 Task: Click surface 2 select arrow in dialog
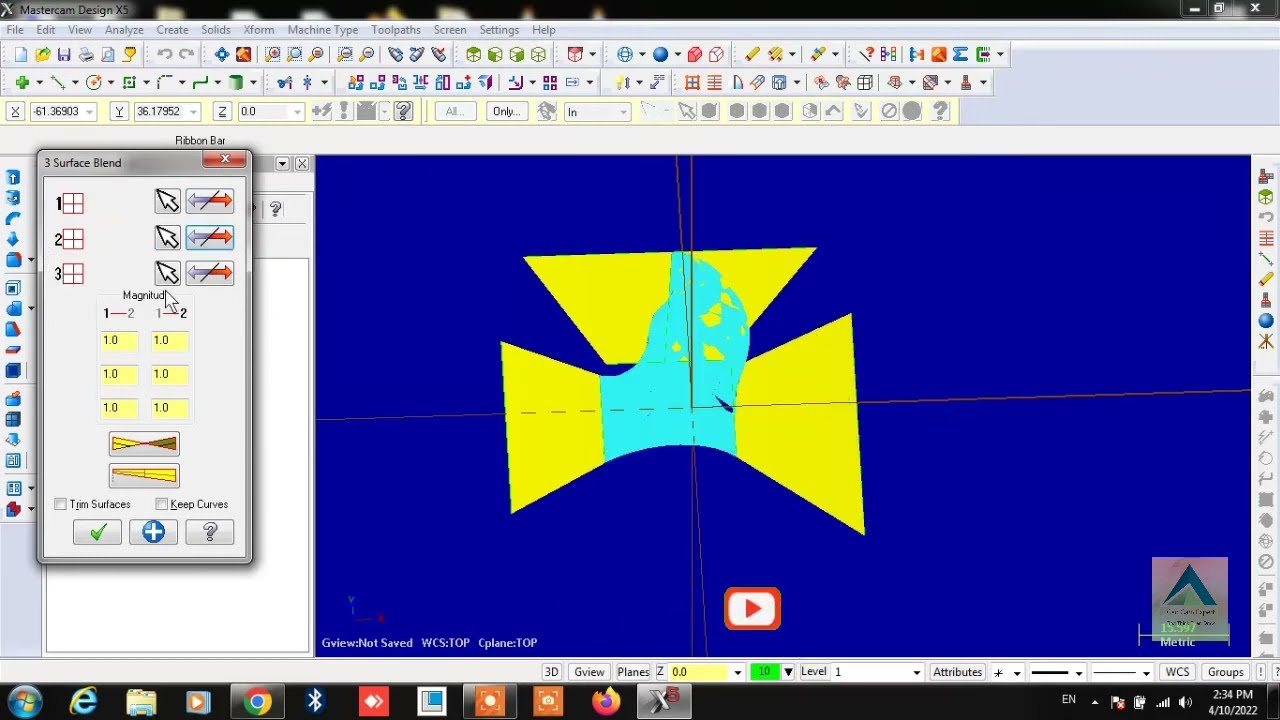167,238
